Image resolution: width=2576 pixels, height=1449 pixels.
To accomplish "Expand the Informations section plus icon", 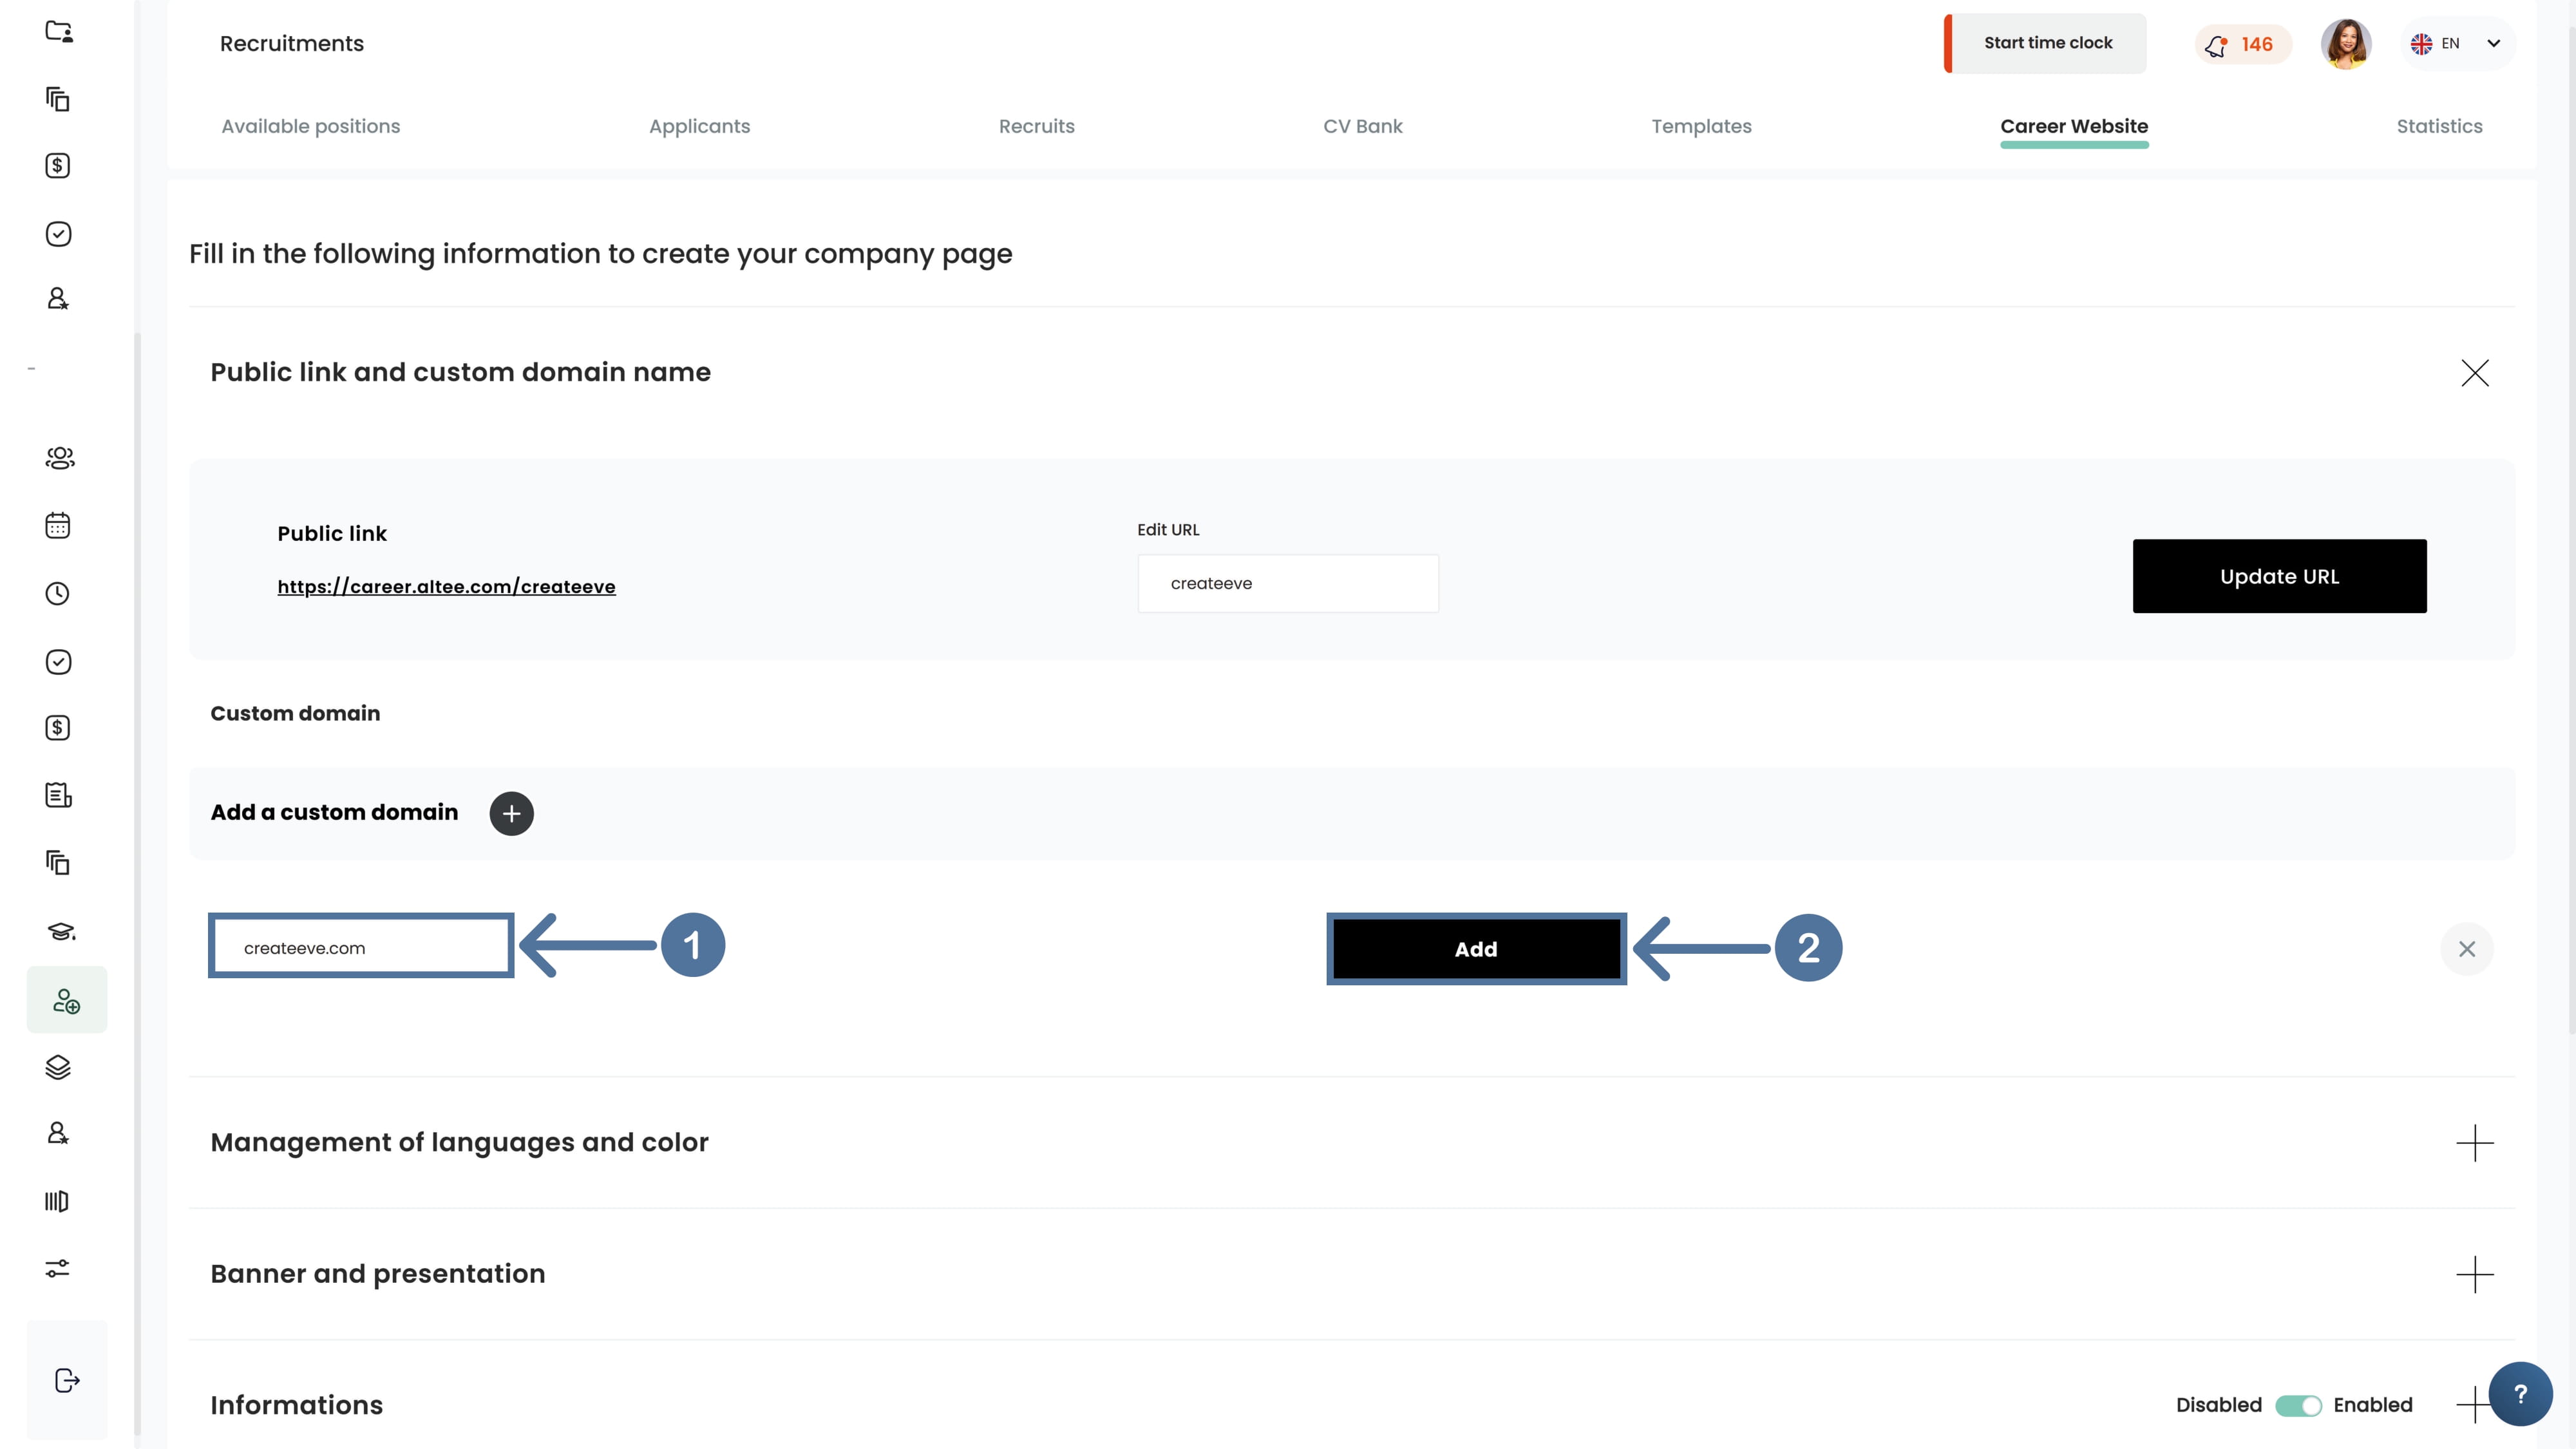I will (x=2472, y=1405).
